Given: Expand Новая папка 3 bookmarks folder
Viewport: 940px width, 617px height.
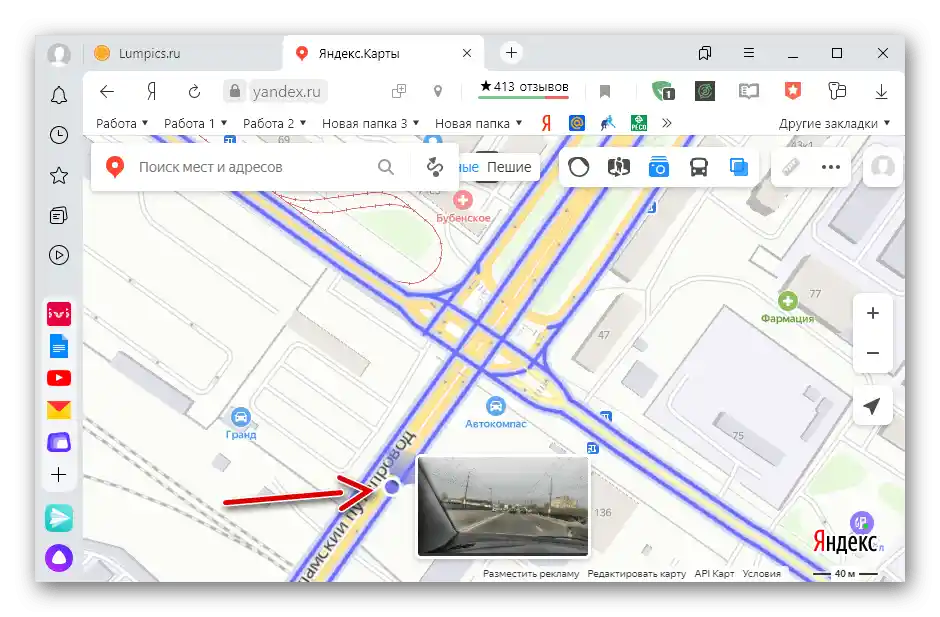Looking at the screenshot, I should tap(370, 124).
